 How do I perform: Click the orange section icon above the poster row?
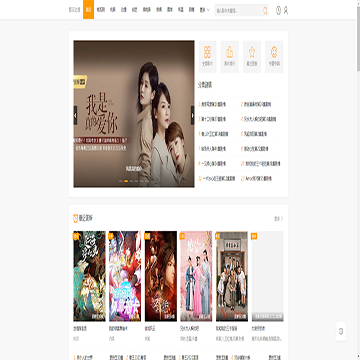(75, 218)
